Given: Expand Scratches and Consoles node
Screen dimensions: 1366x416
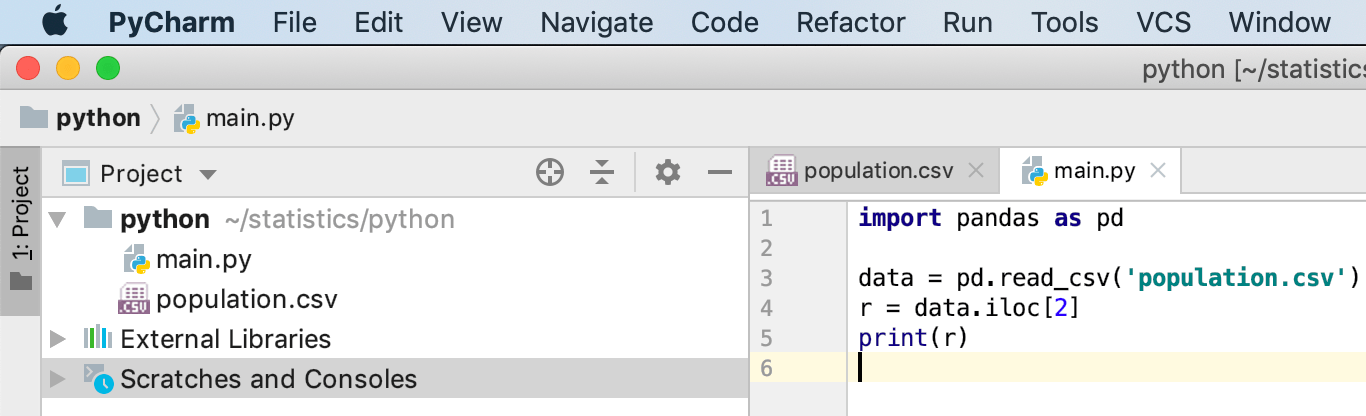Looking at the screenshot, I should click(x=58, y=379).
